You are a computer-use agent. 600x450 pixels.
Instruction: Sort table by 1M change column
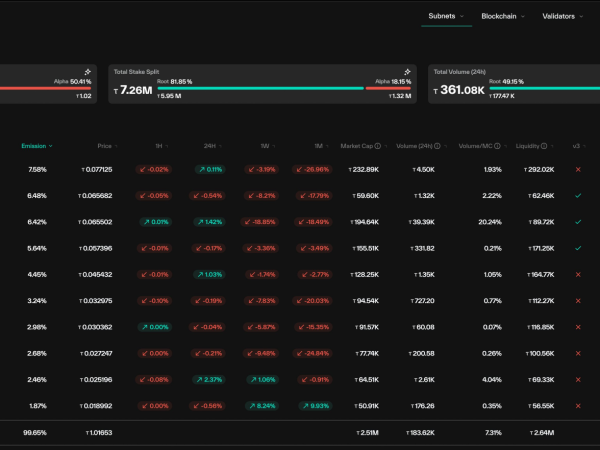(x=321, y=146)
